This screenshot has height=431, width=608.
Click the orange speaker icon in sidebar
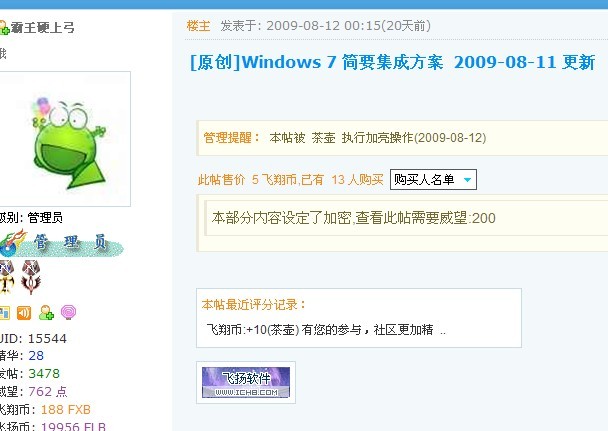coord(24,313)
